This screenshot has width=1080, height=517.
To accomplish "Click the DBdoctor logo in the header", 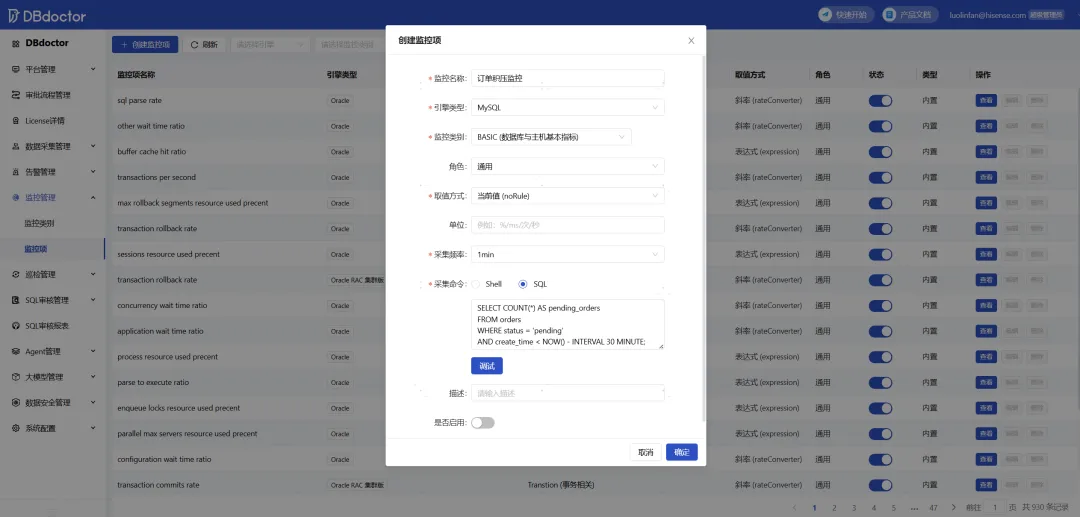I will coord(48,14).
